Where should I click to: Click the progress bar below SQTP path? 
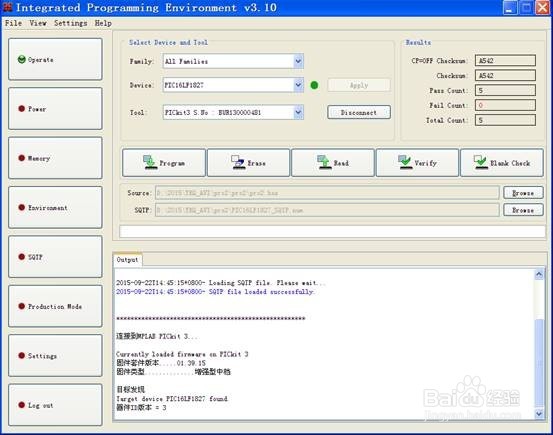point(332,231)
